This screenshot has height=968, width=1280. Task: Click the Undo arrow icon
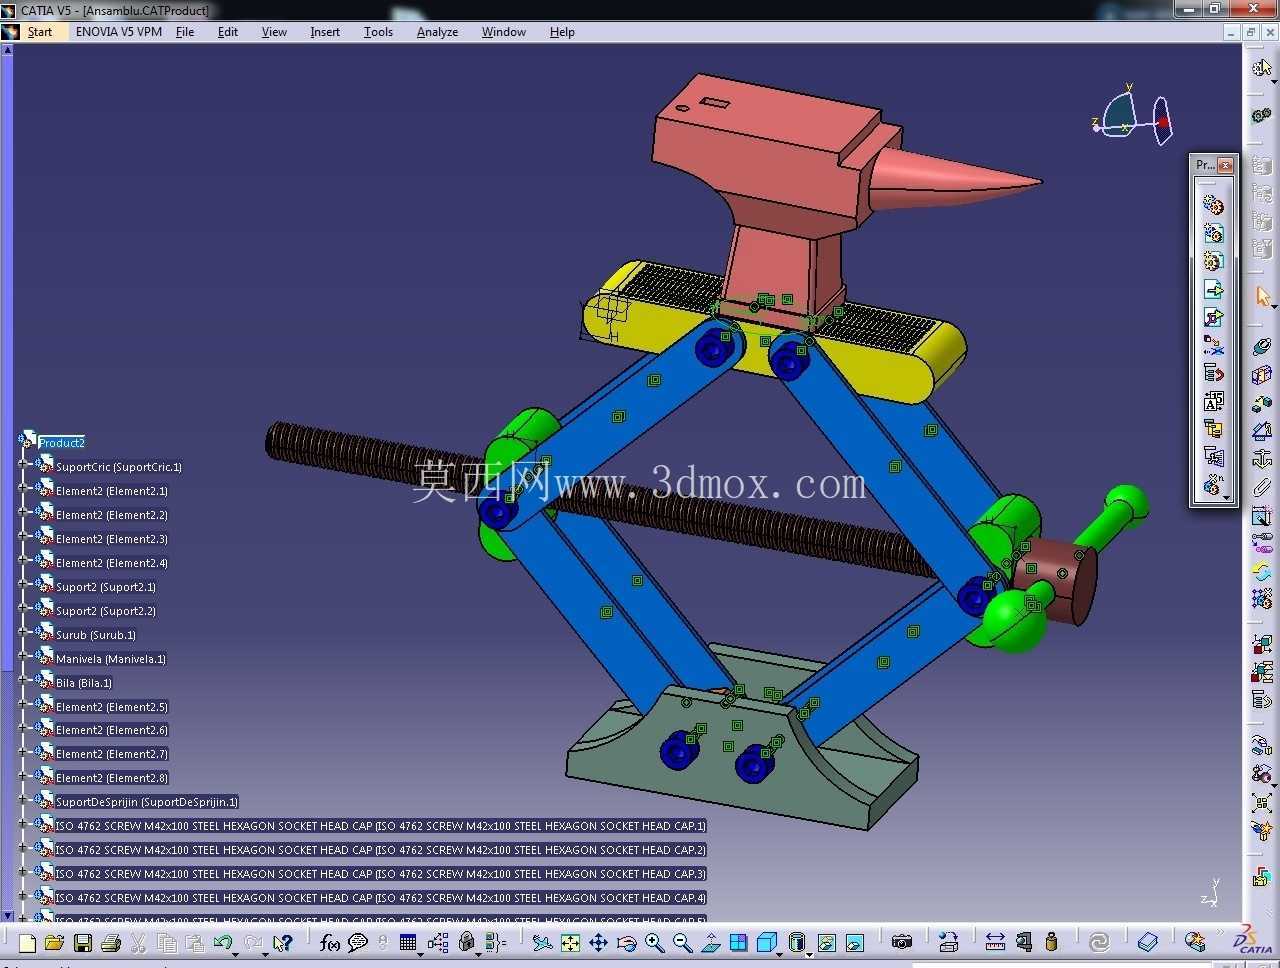223,943
